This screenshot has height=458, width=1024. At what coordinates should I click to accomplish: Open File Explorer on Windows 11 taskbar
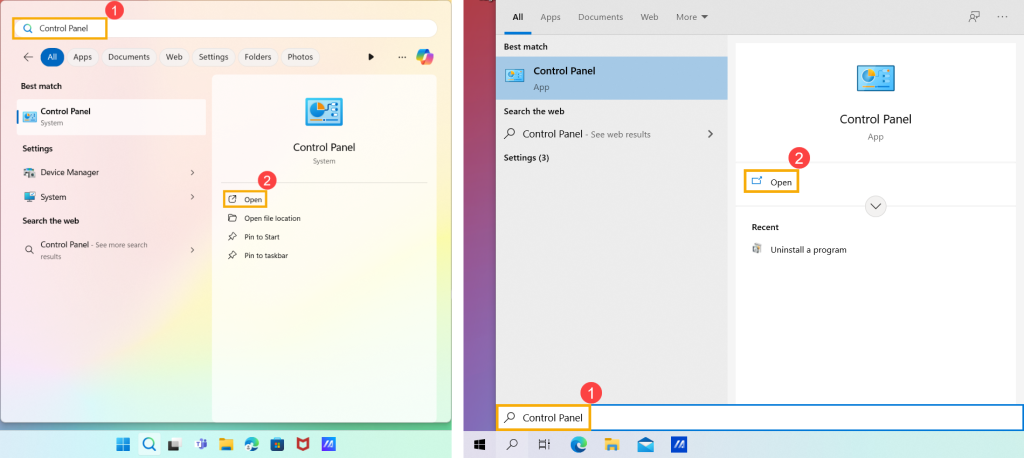pos(226,445)
